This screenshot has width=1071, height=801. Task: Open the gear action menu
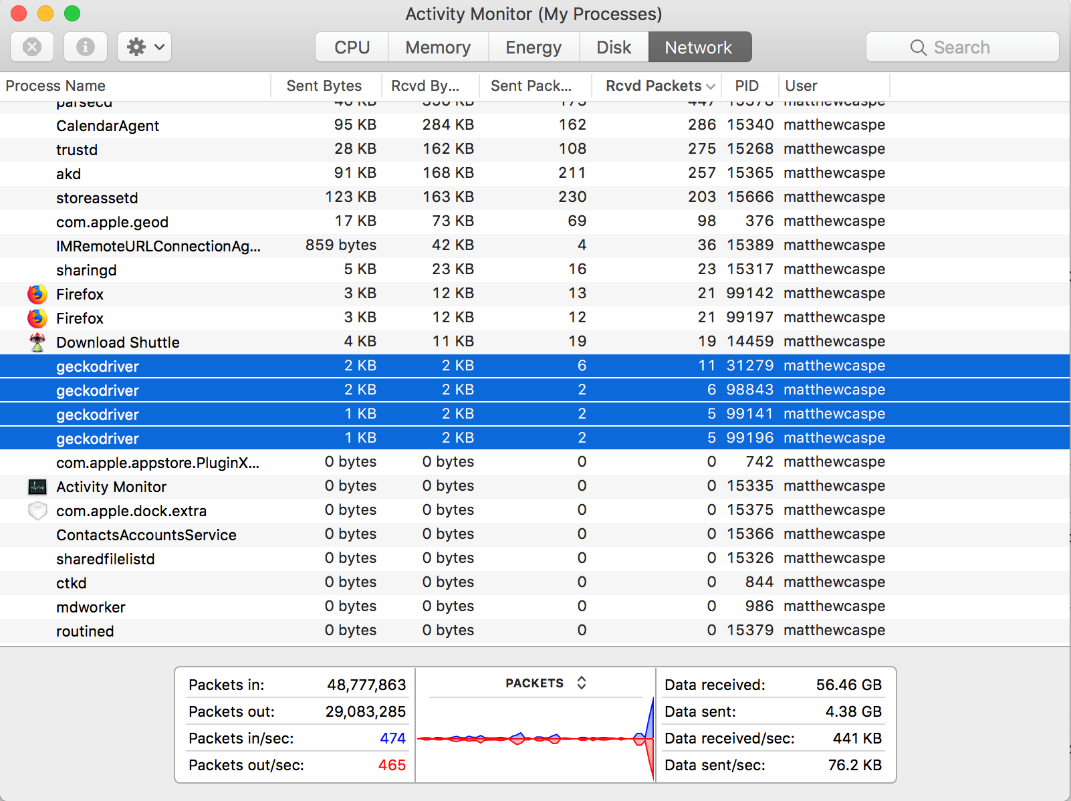[x=145, y=47]
